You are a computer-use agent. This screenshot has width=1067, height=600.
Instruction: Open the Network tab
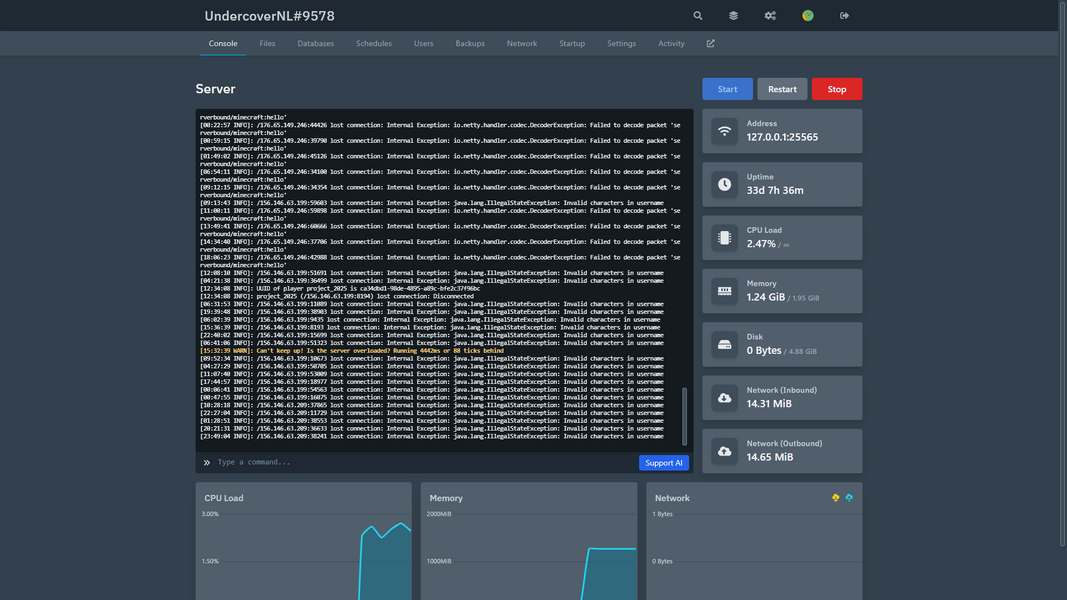(x=522, y=44)
